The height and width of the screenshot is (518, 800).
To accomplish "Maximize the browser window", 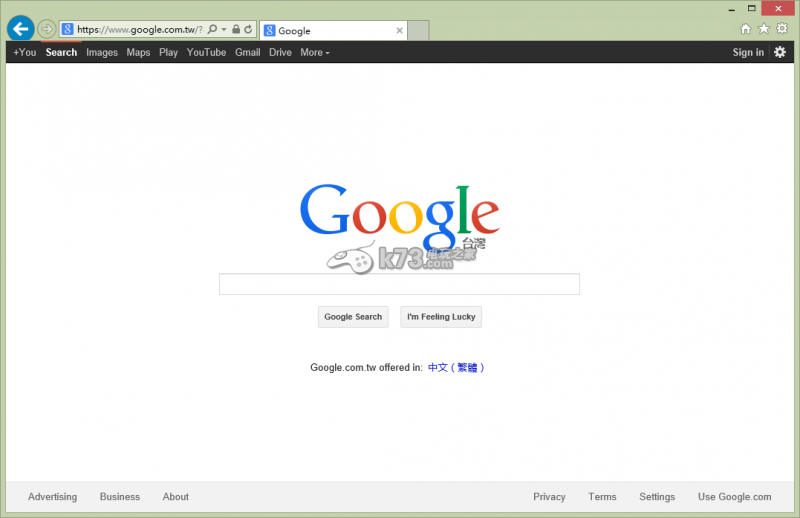I will (x=752, y=8).
